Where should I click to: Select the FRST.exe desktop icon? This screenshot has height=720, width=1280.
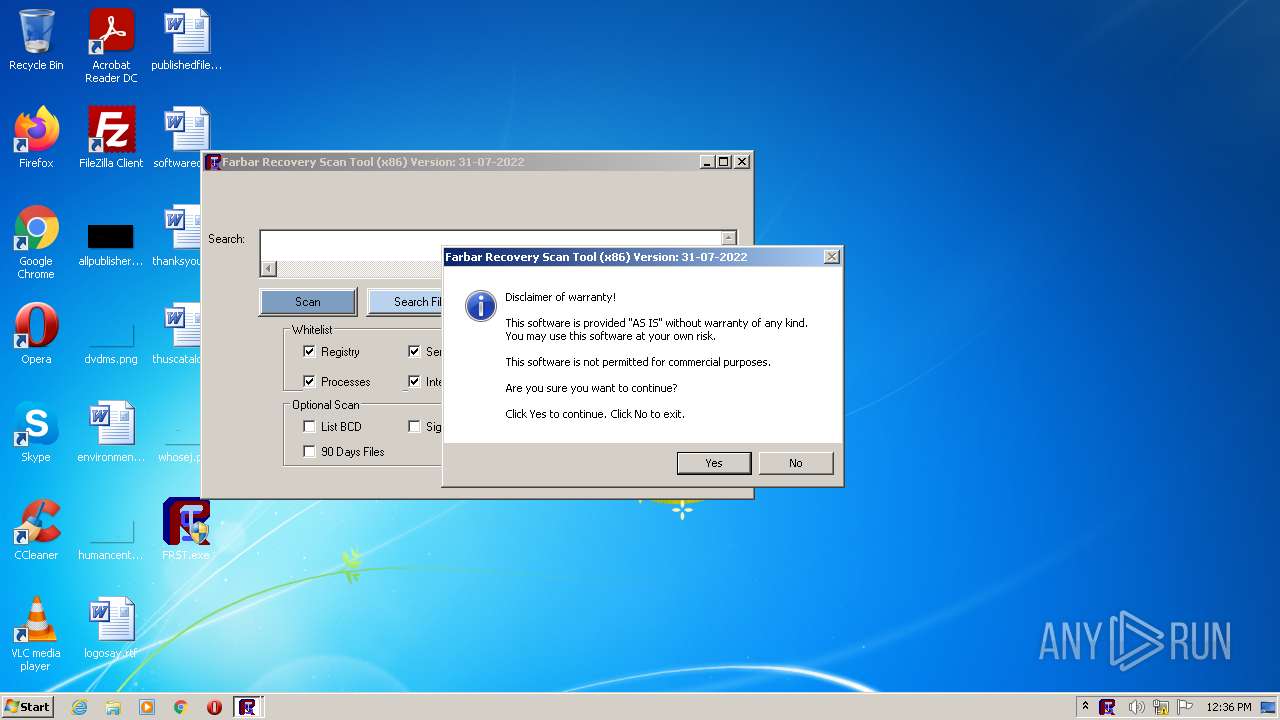click(x=187, y=530)
